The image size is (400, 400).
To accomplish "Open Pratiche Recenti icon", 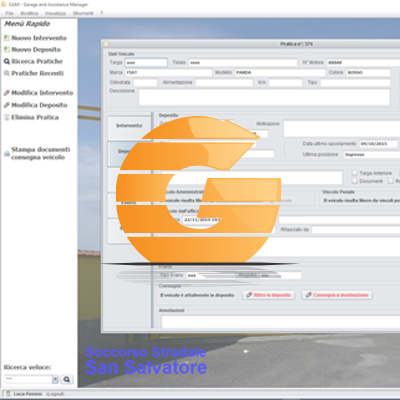I will (7, 73).
